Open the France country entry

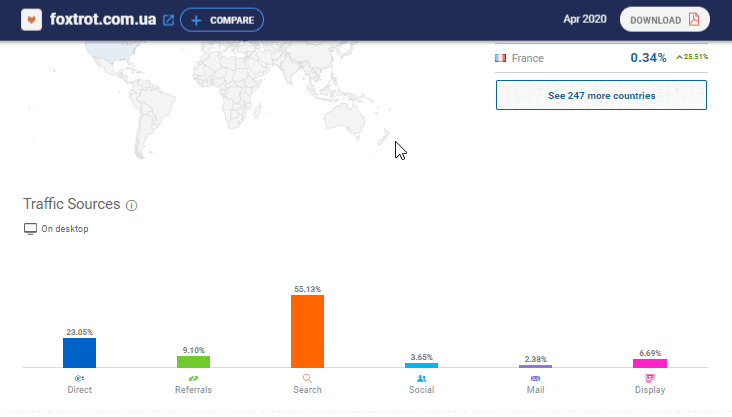click(x=527, y=58)
